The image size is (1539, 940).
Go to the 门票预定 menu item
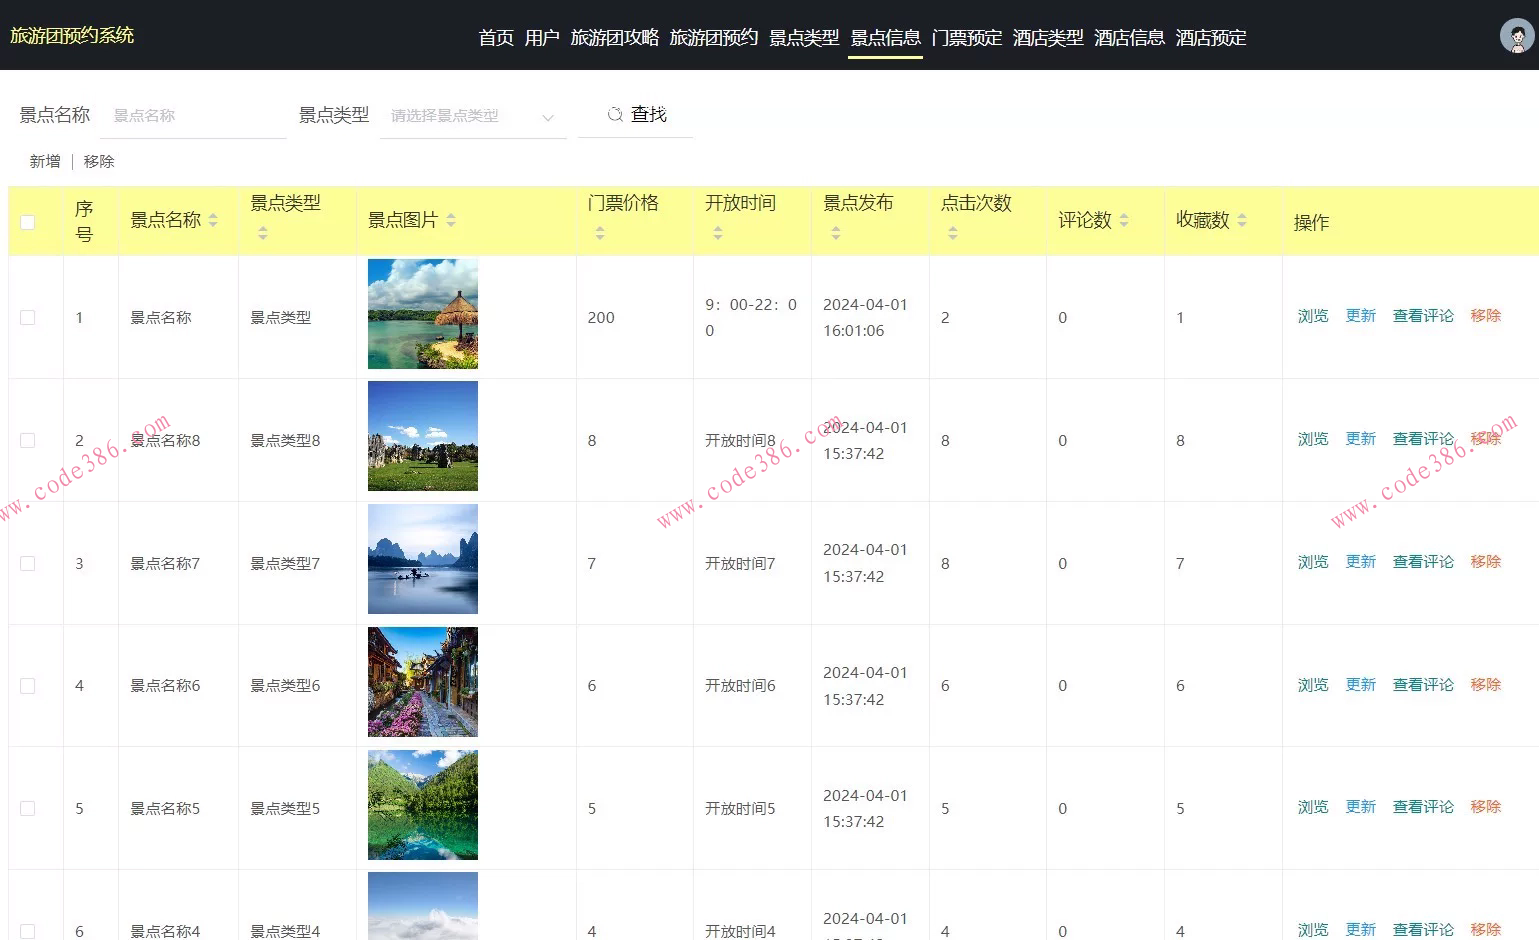coord(966,38)
